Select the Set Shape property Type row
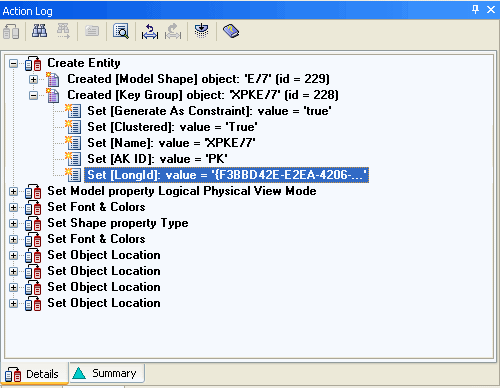The height and width of the screenshot is (388, 500). point(118,223)
